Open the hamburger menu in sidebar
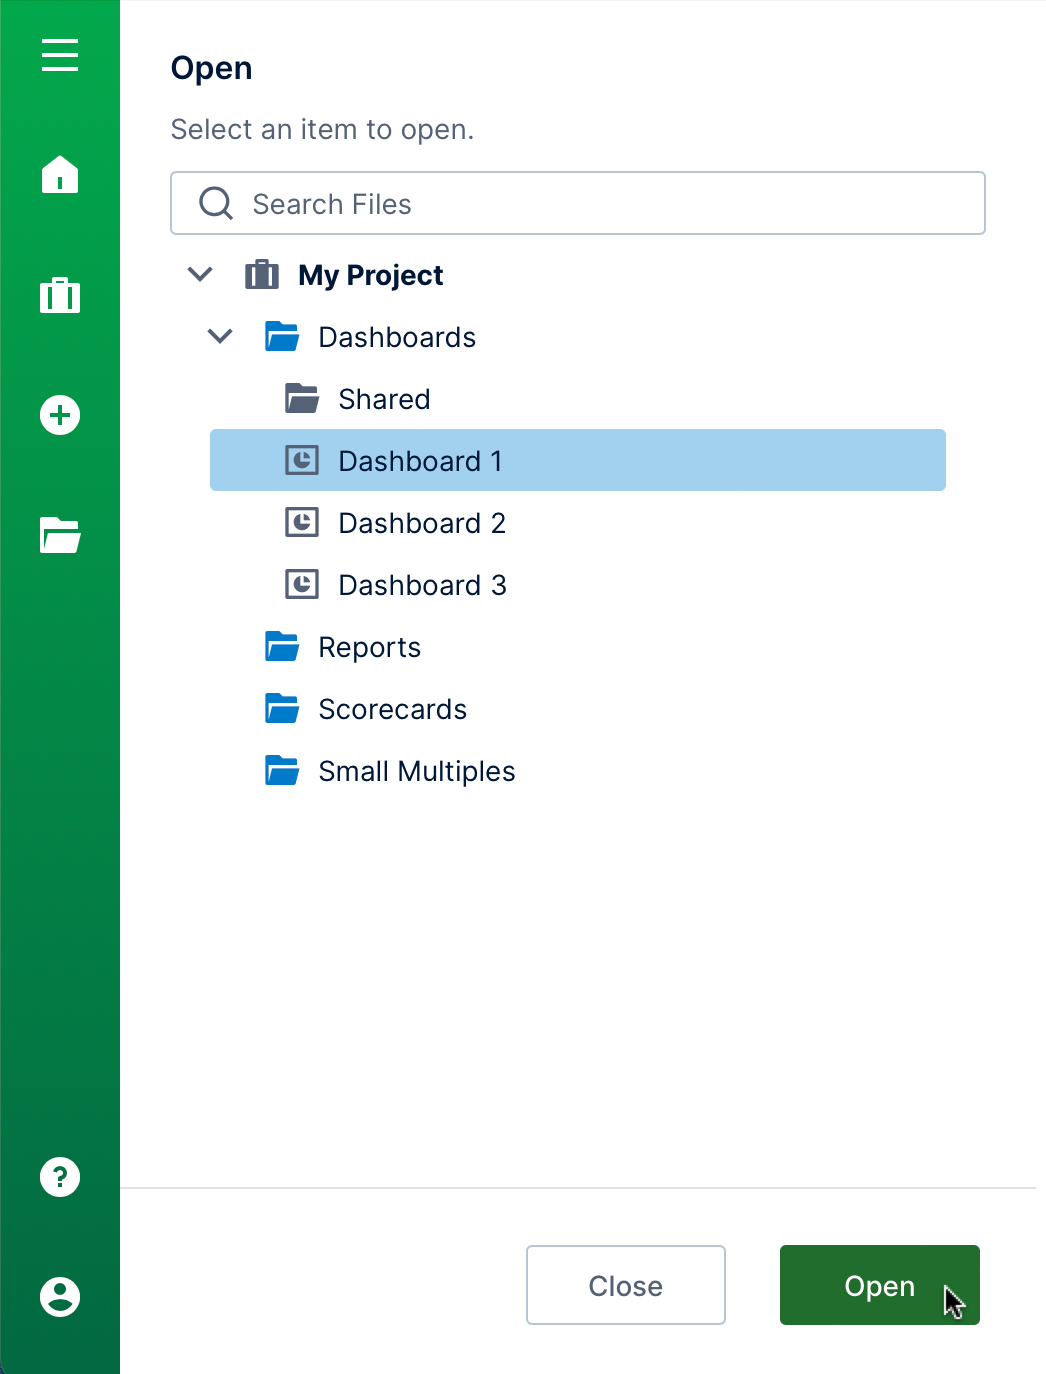Screen dimensions: 1046x1374 60,55
